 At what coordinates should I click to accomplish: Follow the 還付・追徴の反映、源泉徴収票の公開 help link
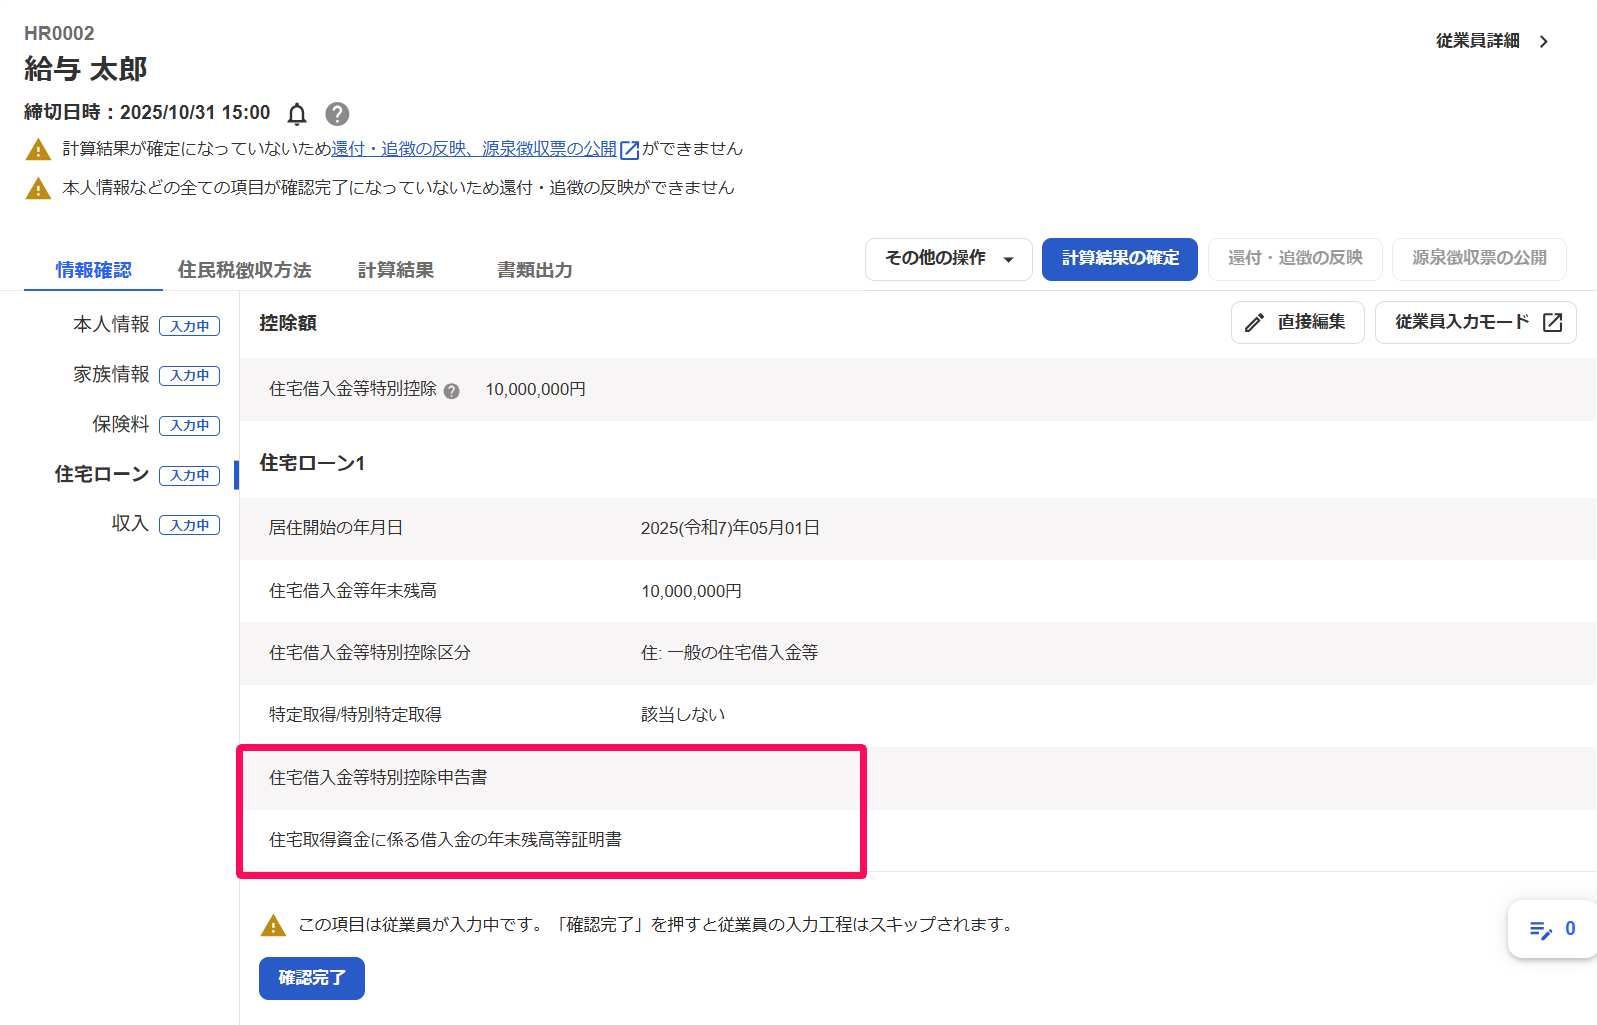474,149
